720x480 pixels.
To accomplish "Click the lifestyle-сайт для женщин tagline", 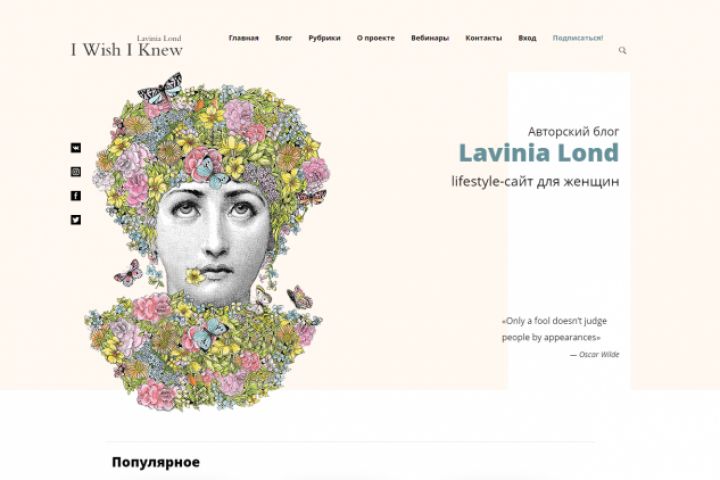I will (535, 181).
